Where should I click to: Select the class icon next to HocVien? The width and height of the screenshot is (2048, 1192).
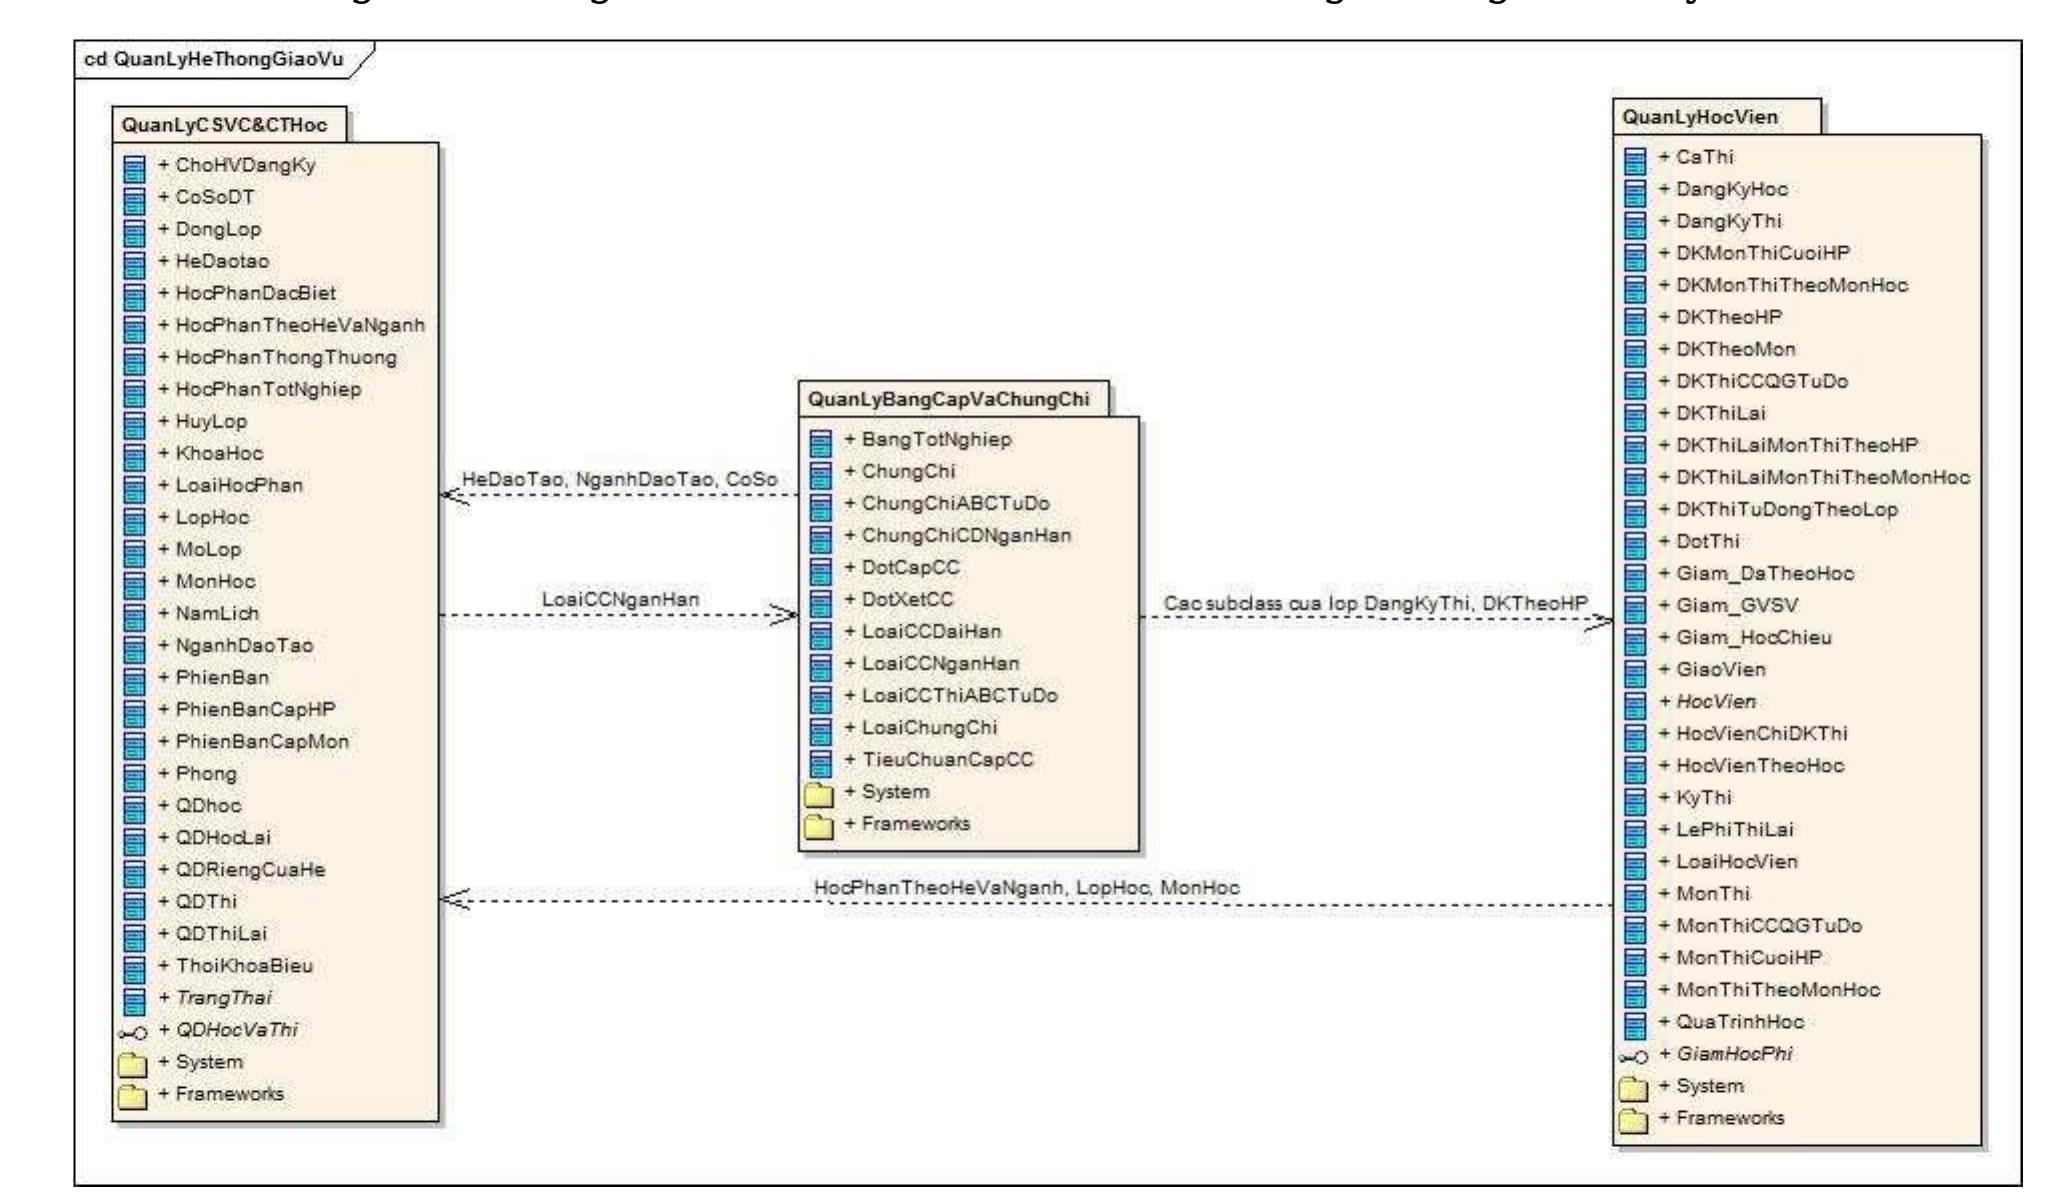[x=1635, y=703]
